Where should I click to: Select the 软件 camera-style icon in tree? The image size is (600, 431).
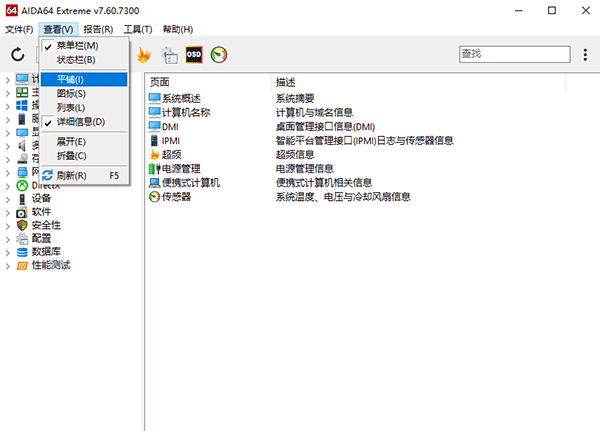pyautogui.click(x=22, y=212)
